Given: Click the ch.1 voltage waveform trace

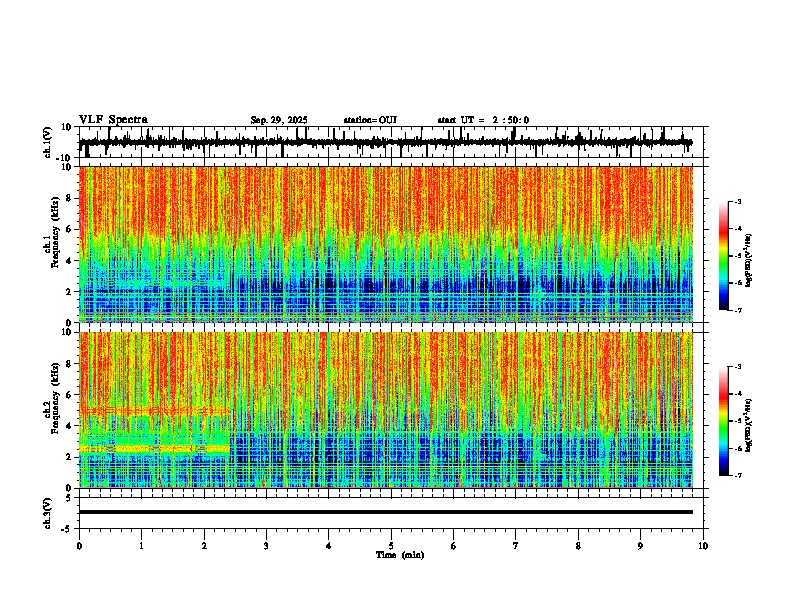Looking at the screenshot, I should click(x=386, y=142).
